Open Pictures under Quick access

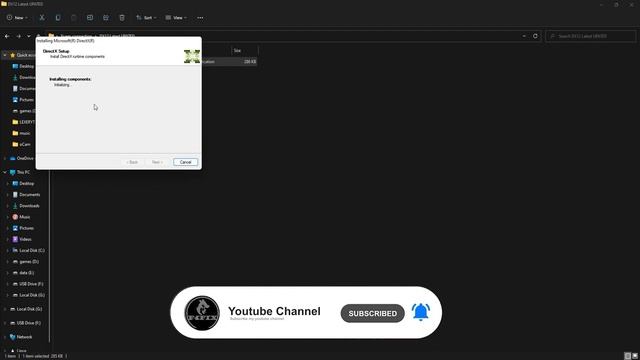[23, 100]
